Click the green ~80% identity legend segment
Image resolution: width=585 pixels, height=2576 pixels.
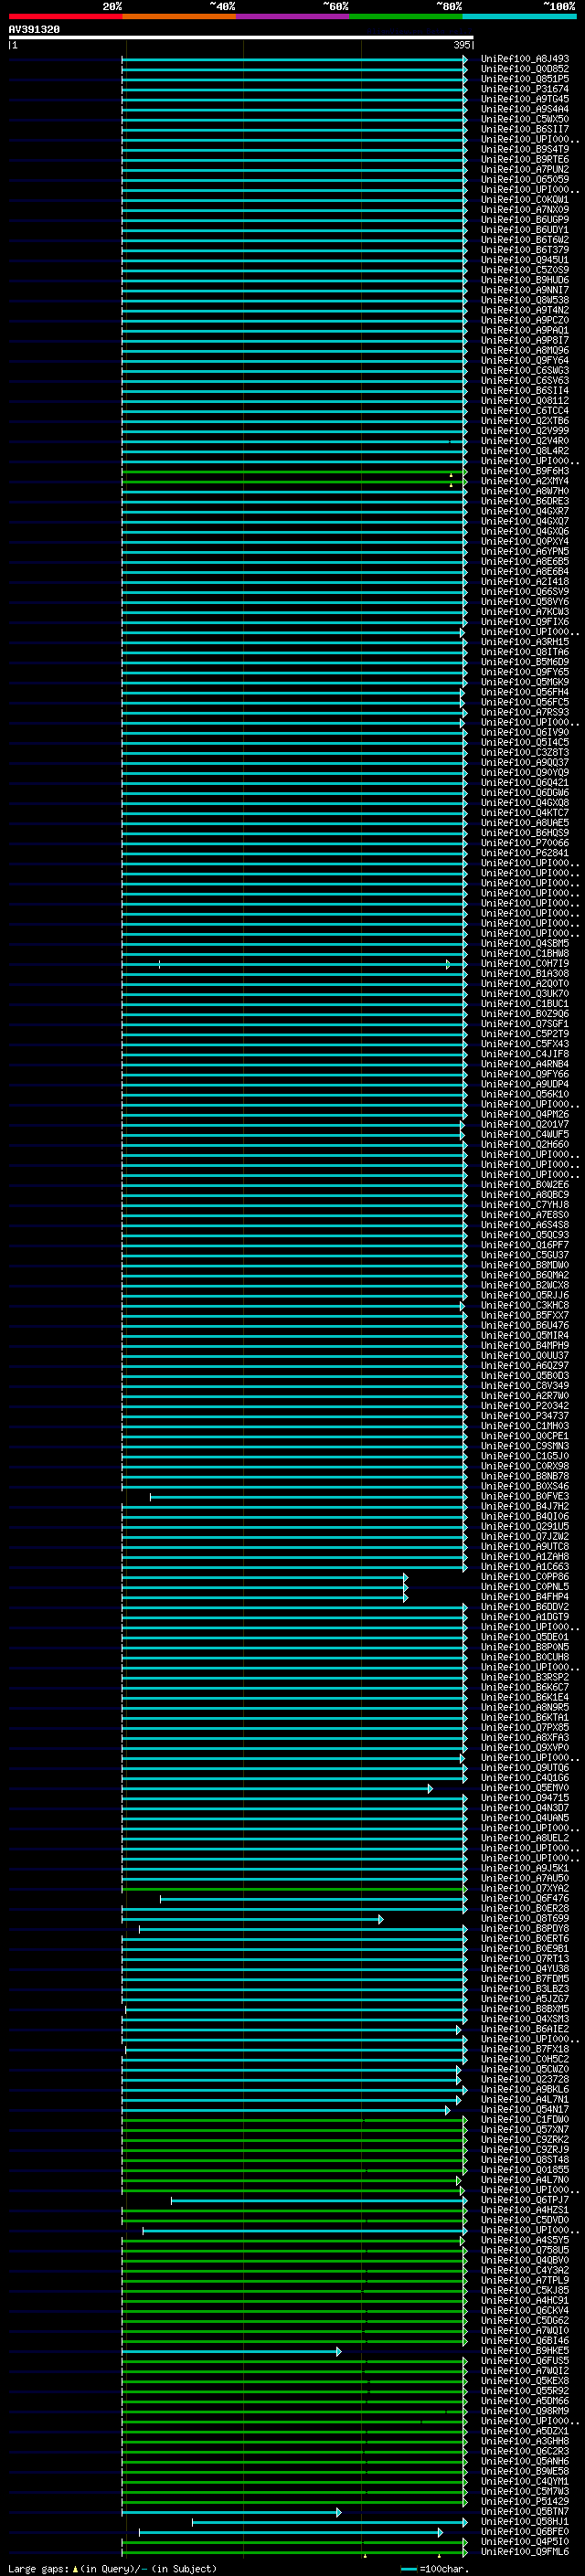coord(406,16)
